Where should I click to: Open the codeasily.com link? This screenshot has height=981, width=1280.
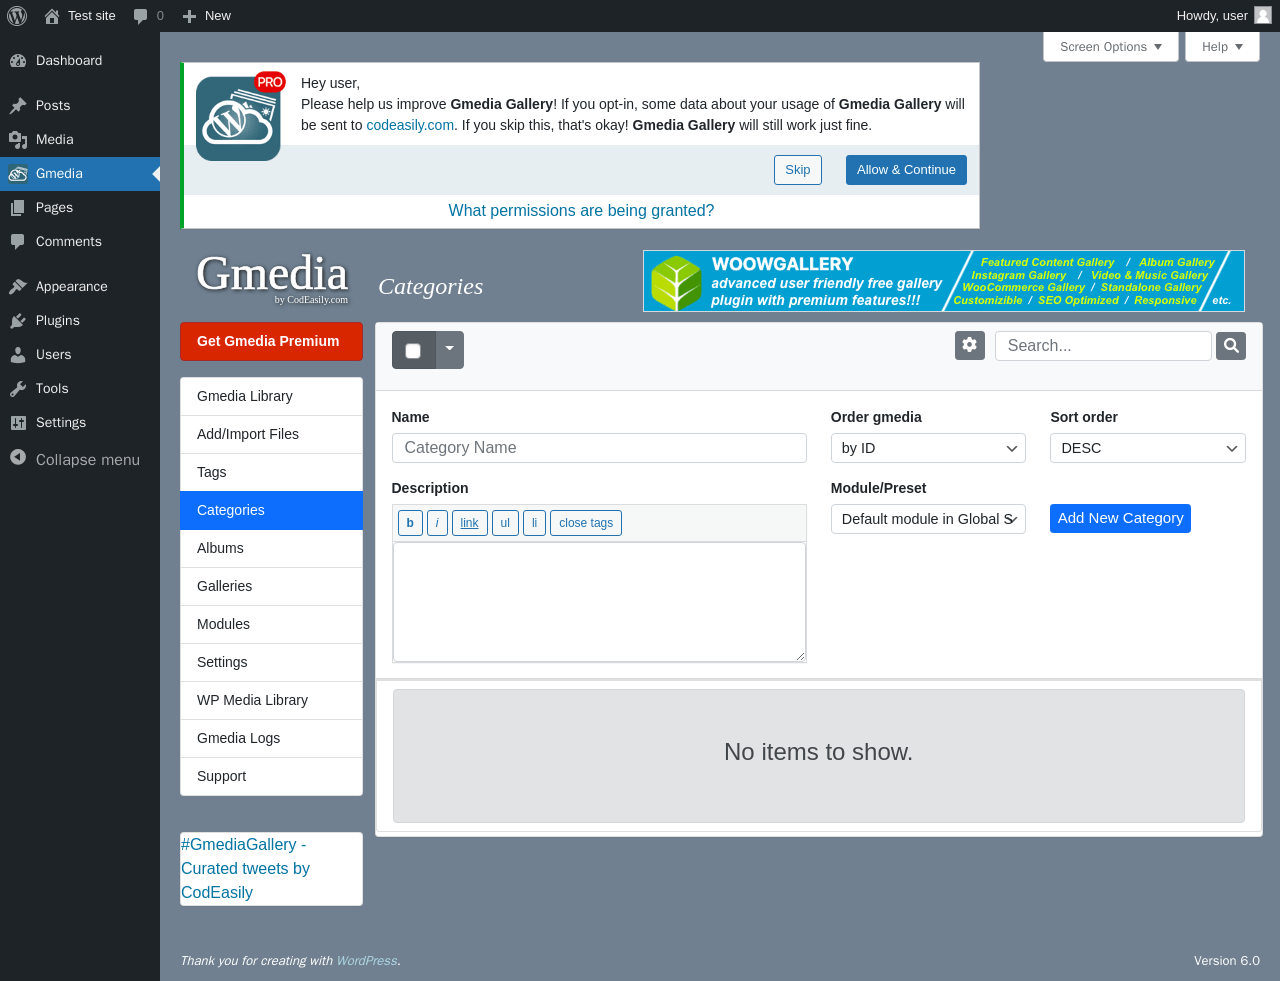point(410,125)
